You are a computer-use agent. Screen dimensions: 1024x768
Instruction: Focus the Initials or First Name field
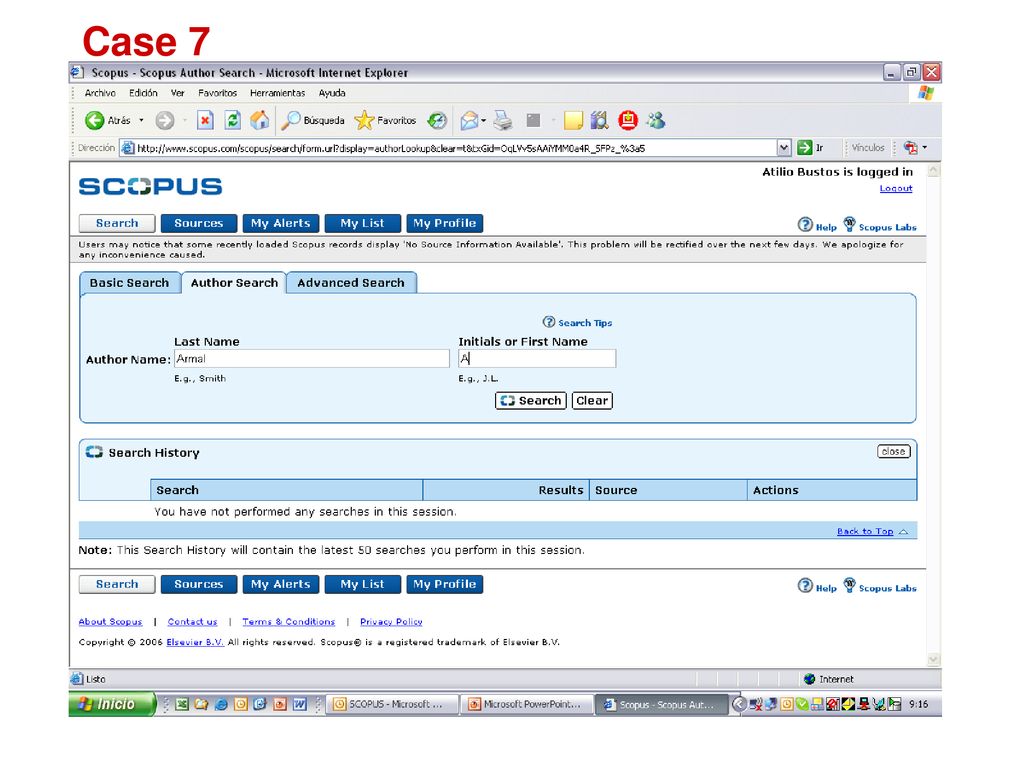click(537, 359)
